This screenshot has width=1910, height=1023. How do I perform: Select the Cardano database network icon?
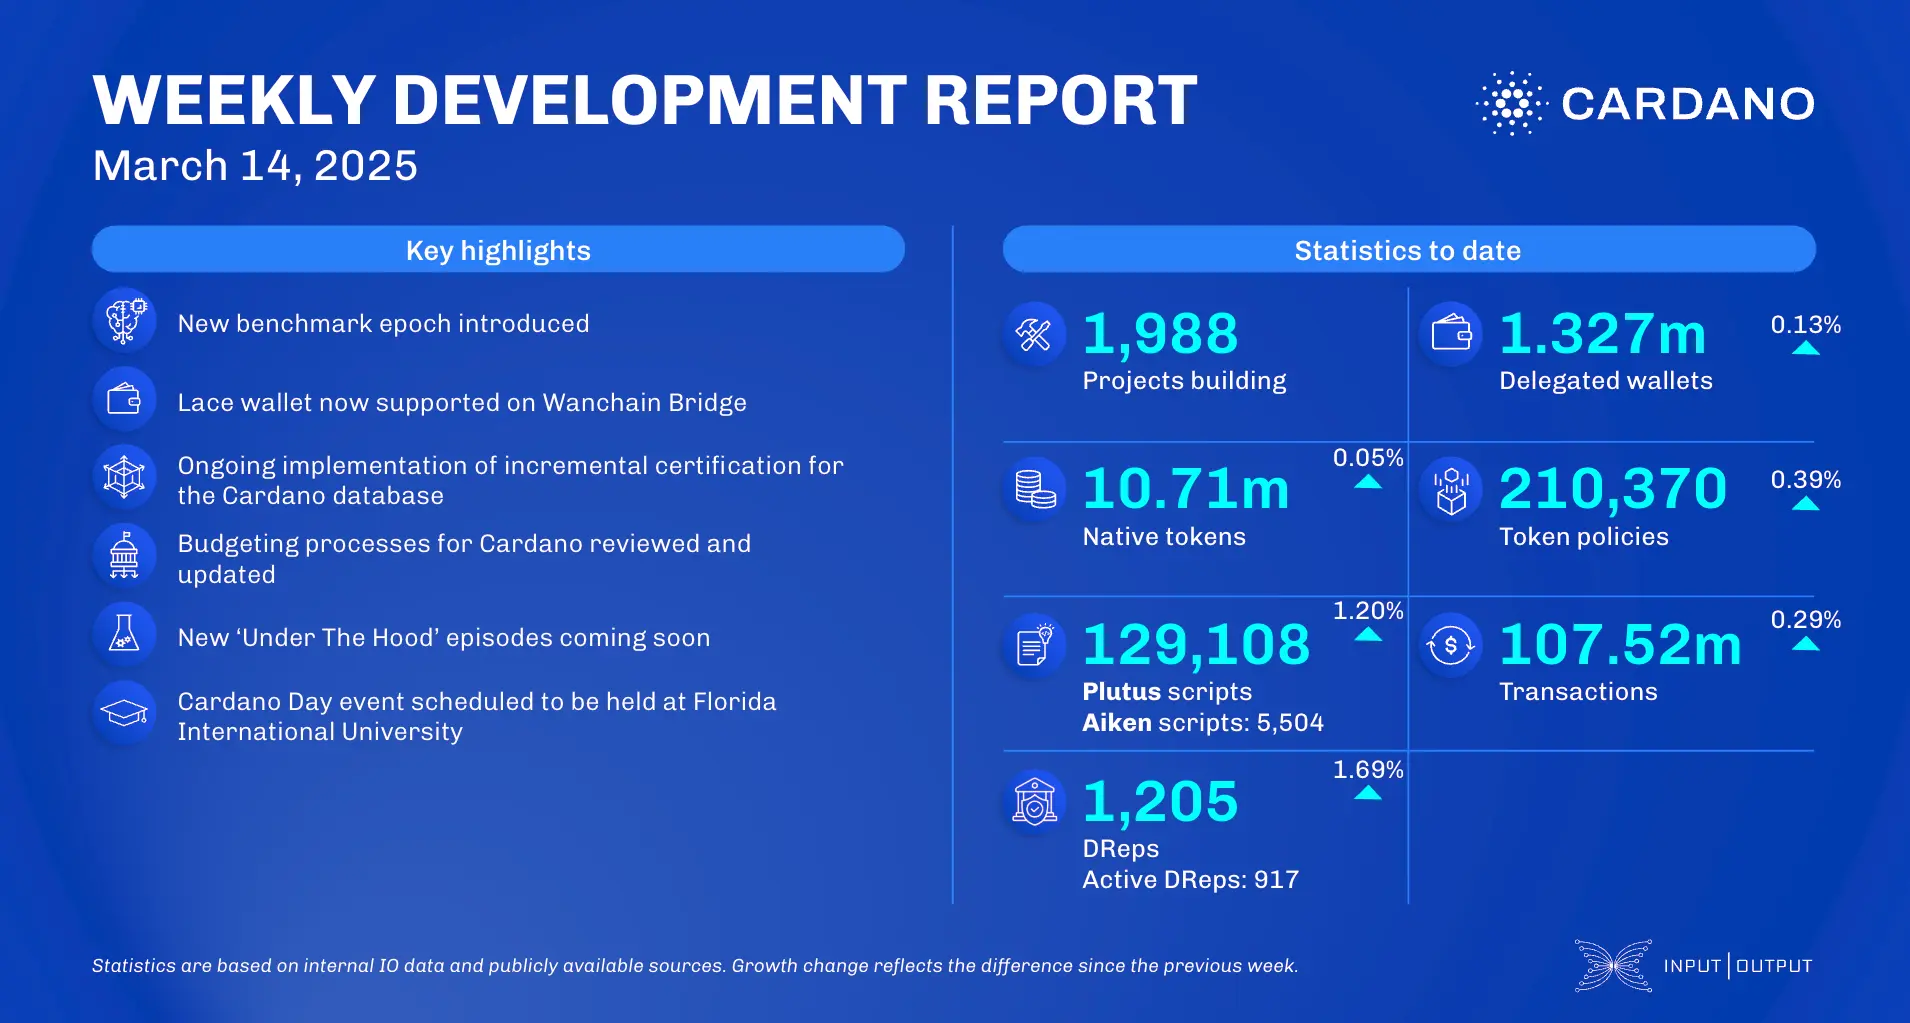point(124,477)
